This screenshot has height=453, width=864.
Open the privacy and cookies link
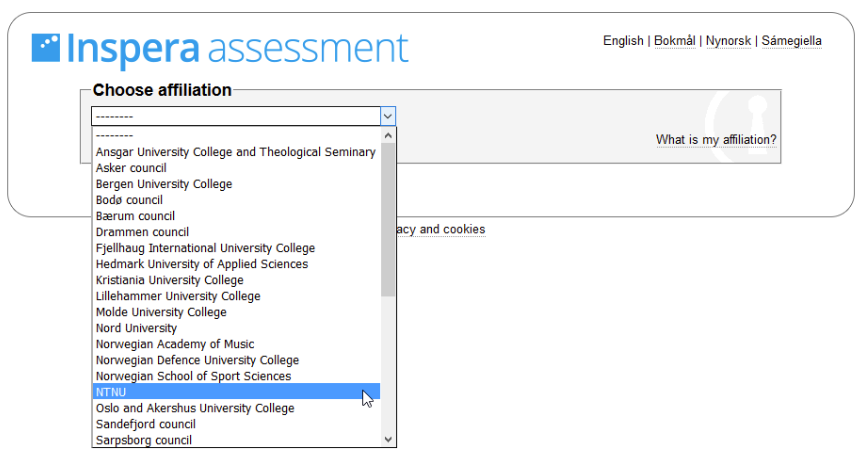click(441, 229)
